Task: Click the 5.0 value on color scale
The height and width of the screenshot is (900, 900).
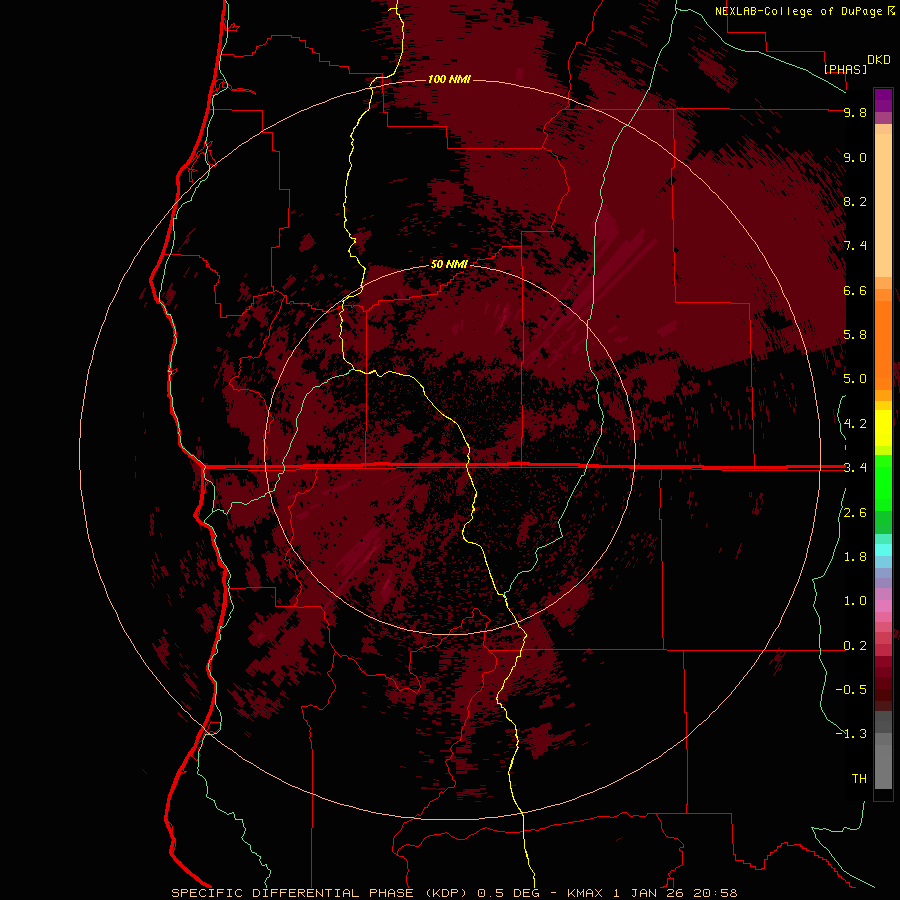Action: point(855,379)
